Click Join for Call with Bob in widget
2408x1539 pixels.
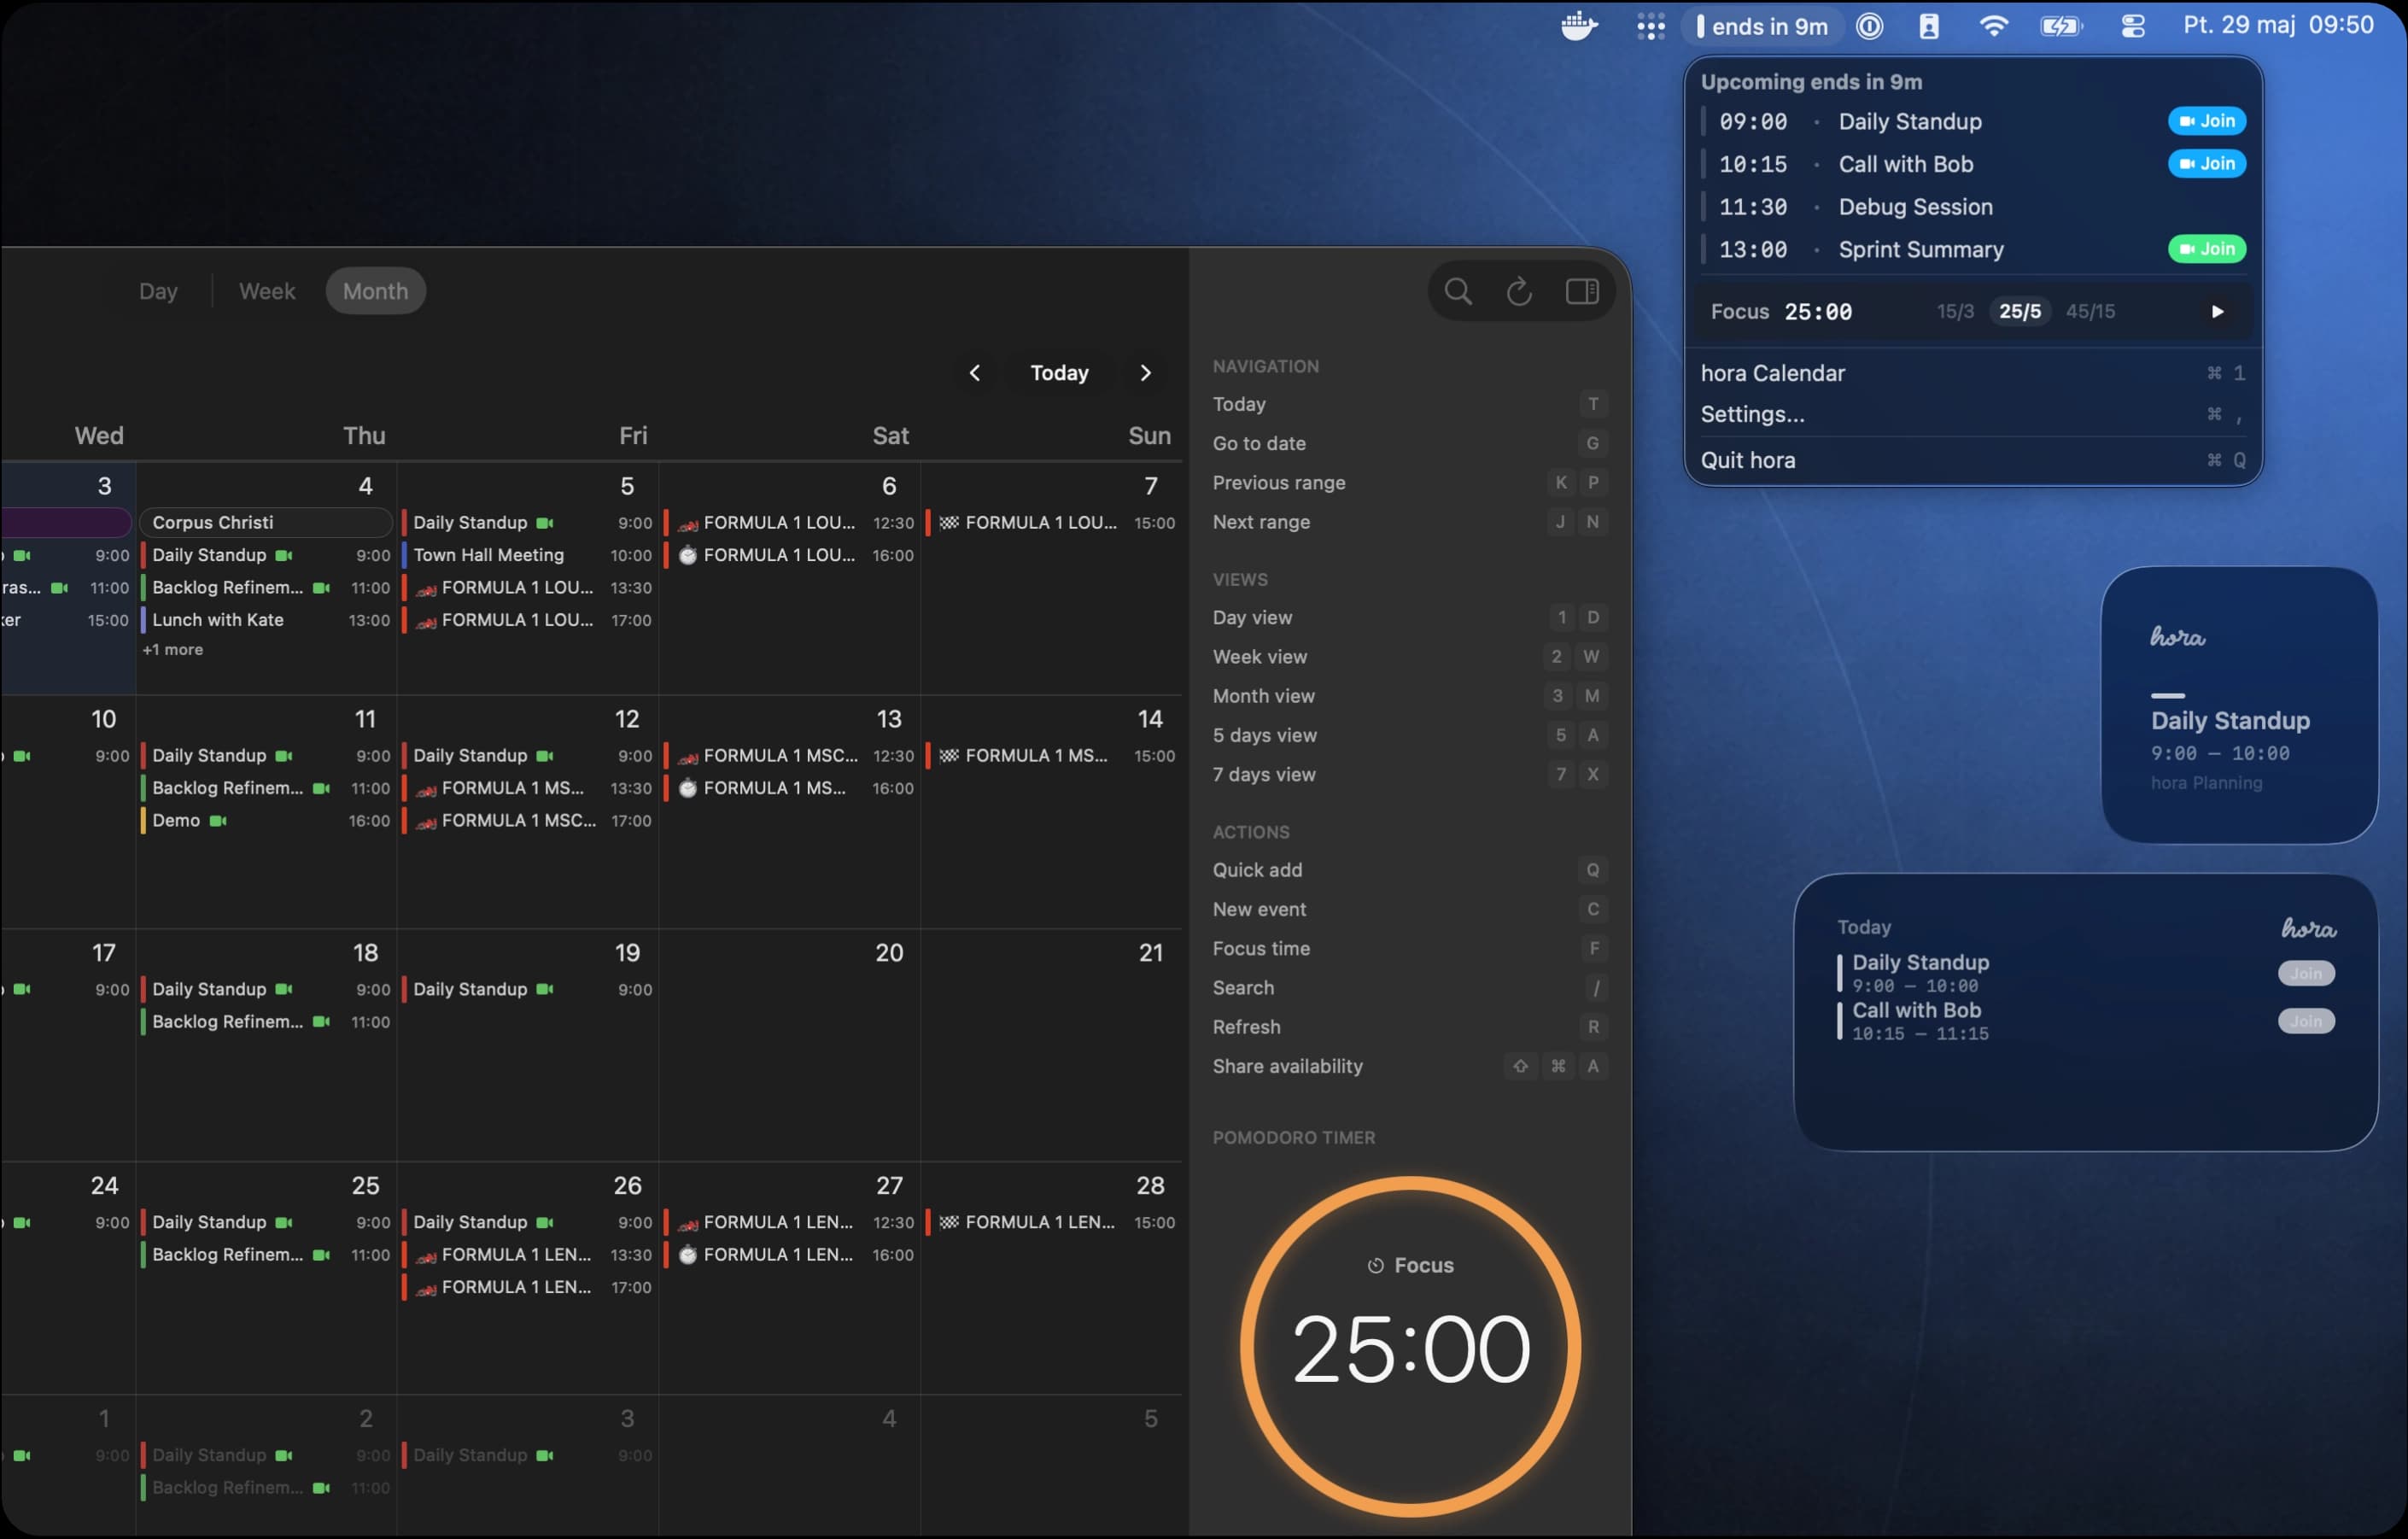point(2306,1021)
